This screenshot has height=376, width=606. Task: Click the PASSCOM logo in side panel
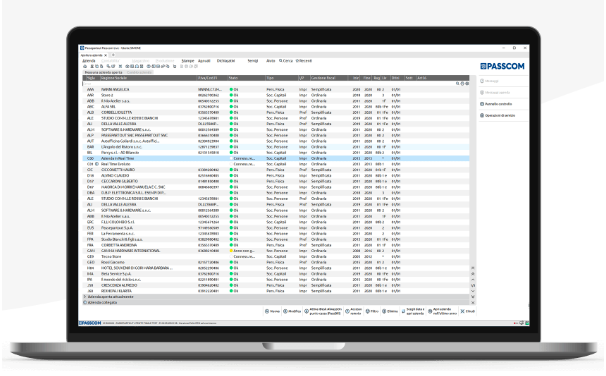502,66
